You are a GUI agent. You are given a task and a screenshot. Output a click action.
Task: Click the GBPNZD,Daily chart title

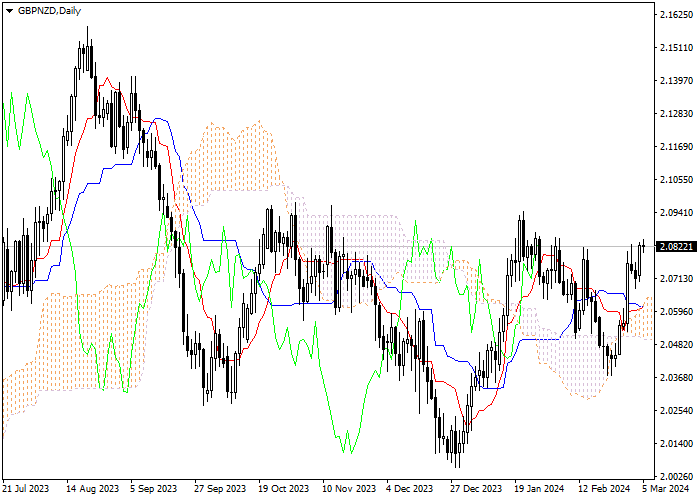tap(49, 11)
